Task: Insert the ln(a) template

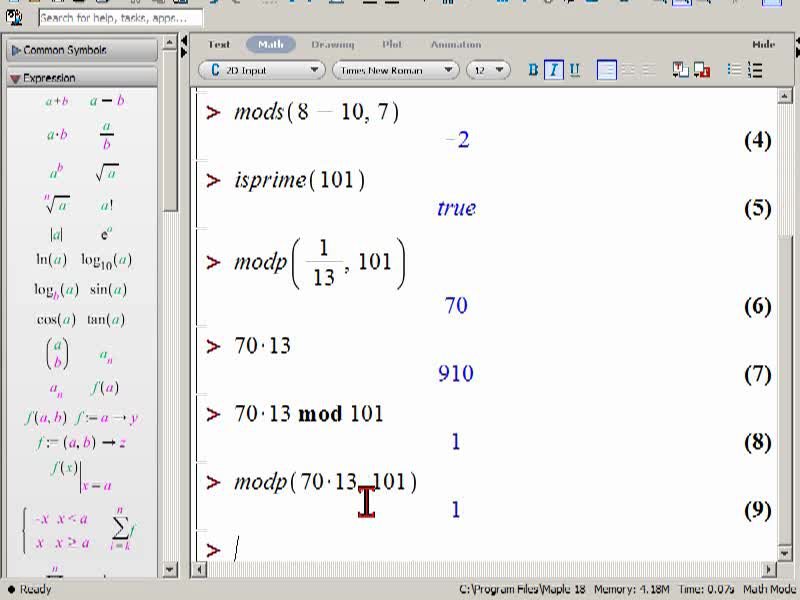Action: point(51,260)
